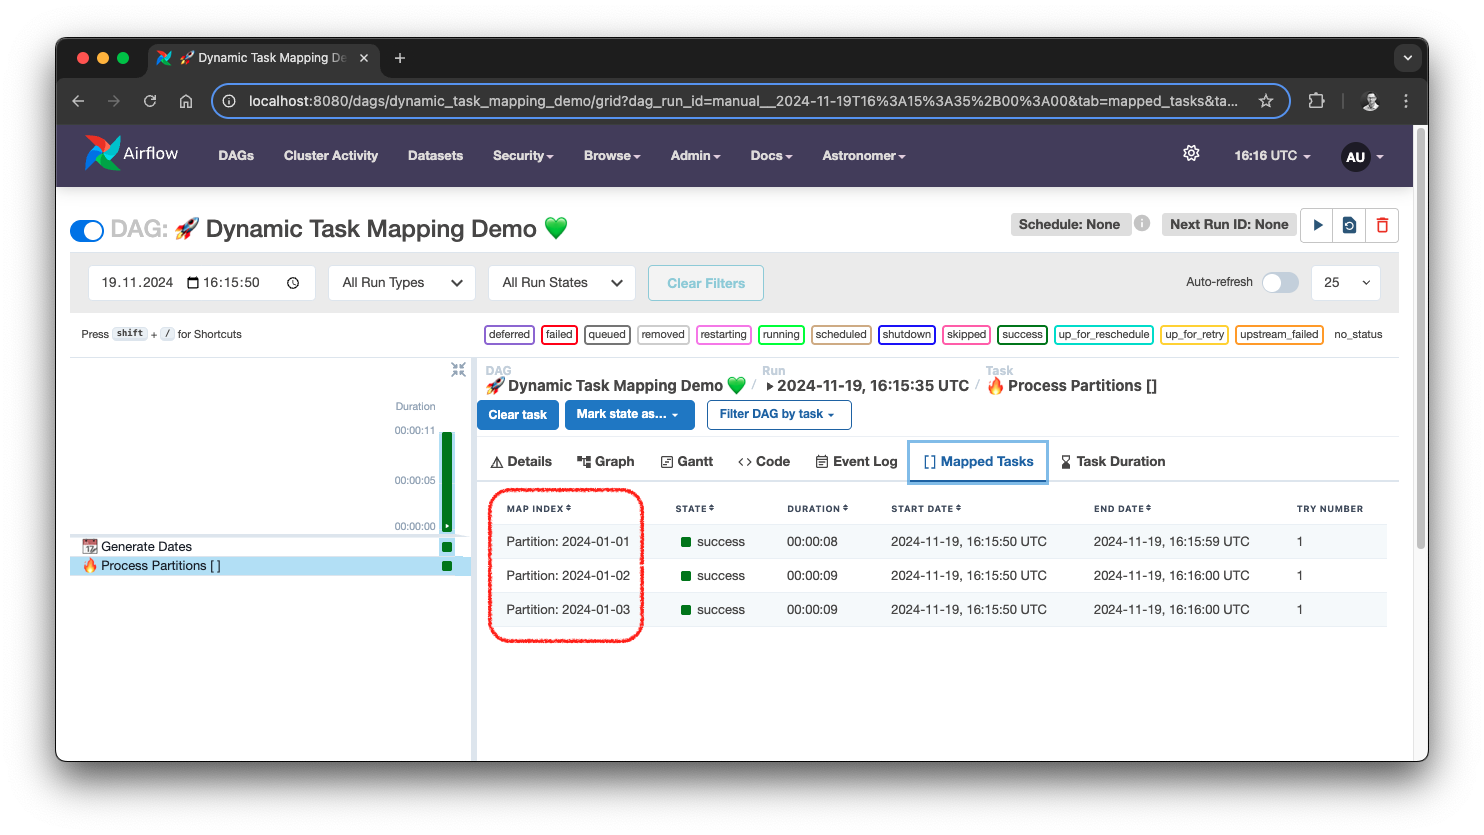This screenshot has height=835, width=1484.
Task: Delete the DAG using trash icon
Action: [x=1382, y=225]
